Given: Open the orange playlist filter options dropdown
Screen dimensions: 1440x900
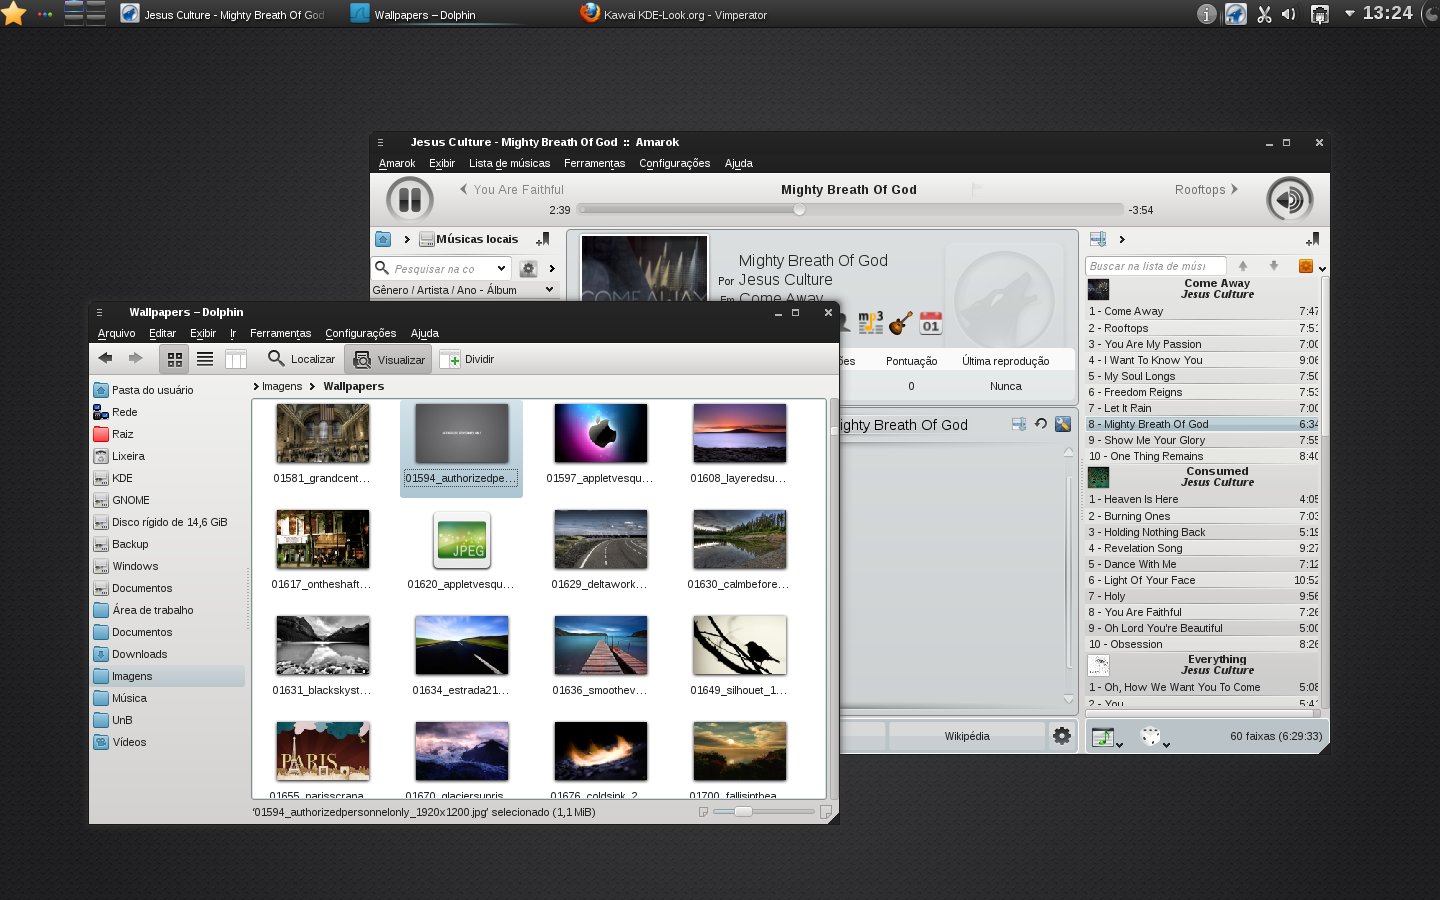Looking at the screenshot, I should [1311, 266].
